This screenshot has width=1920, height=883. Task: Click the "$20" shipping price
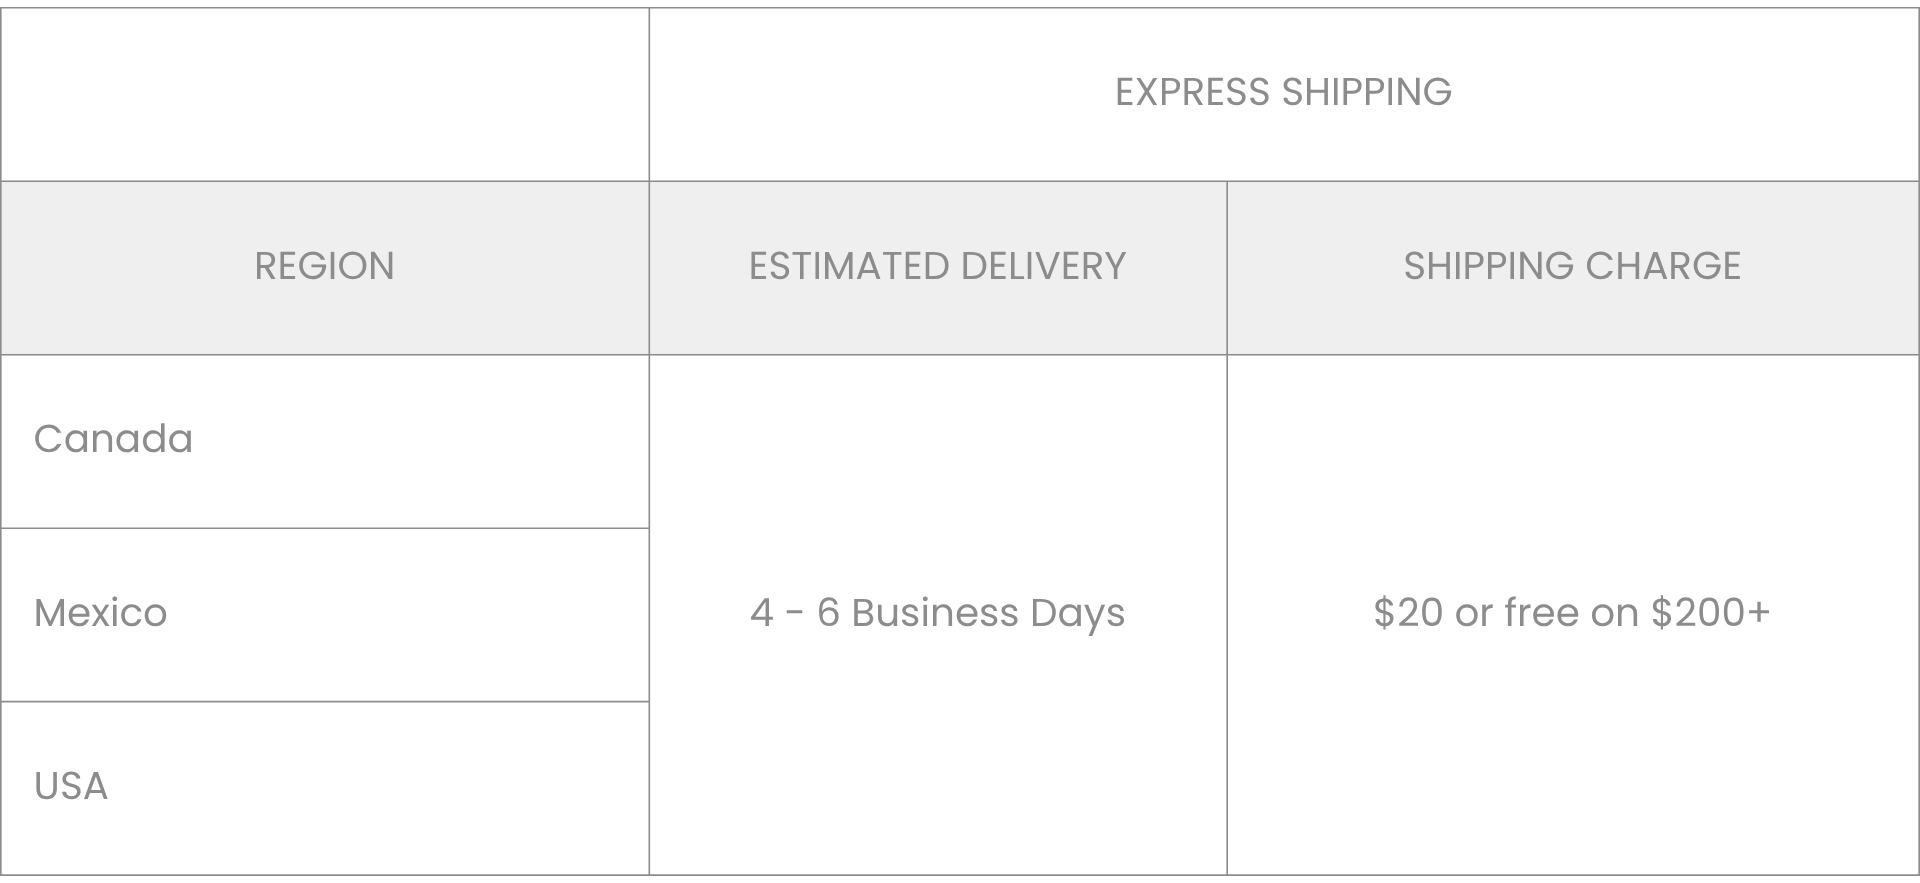click(1408, 613)
